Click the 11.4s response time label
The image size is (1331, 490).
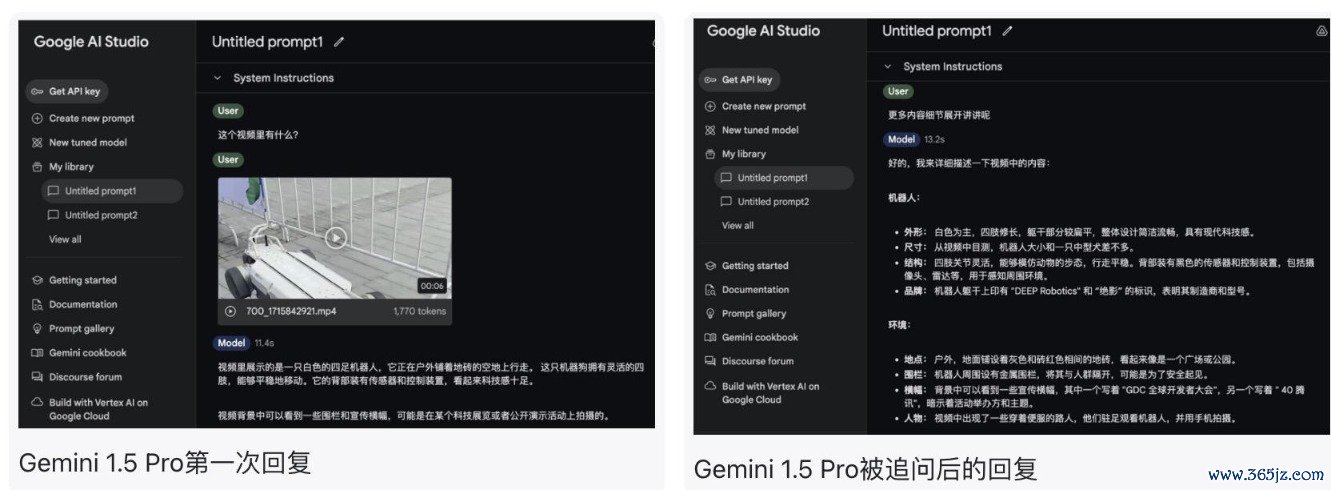pyautogui.click(x=264, y=343)
